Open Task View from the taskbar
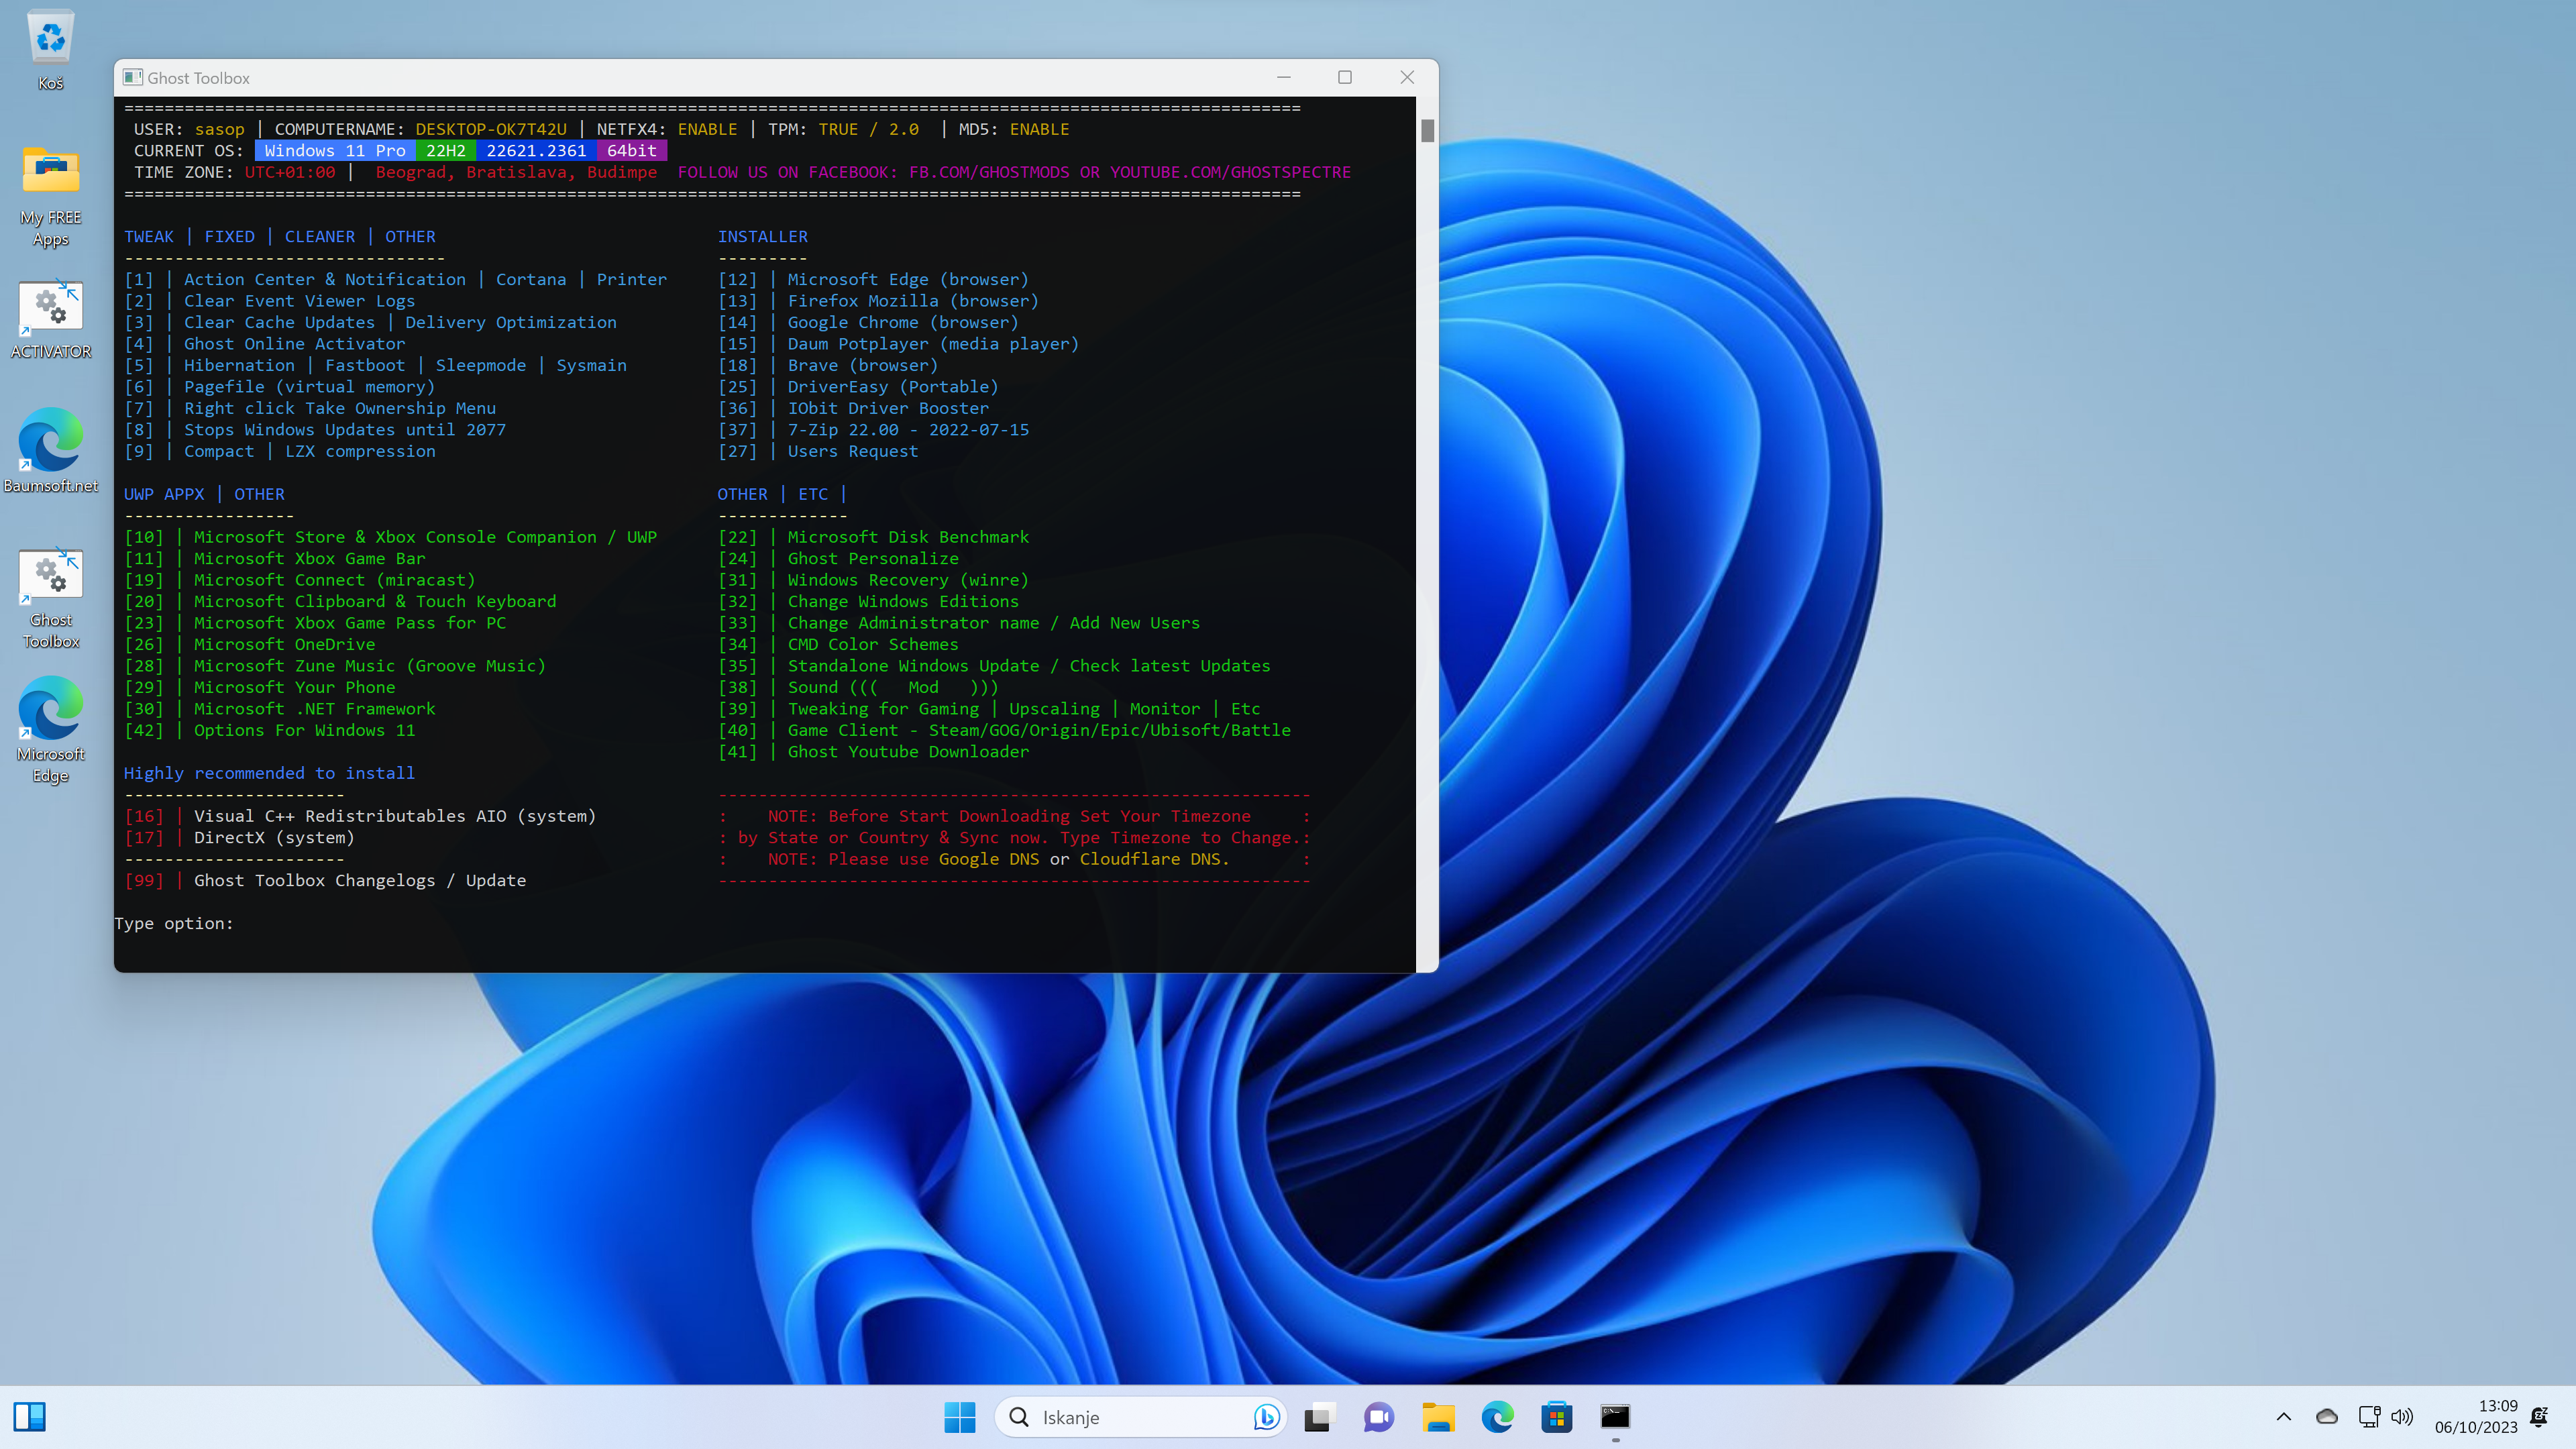This screenshot has width=2576, height=1449. tap(1319, 1416)
